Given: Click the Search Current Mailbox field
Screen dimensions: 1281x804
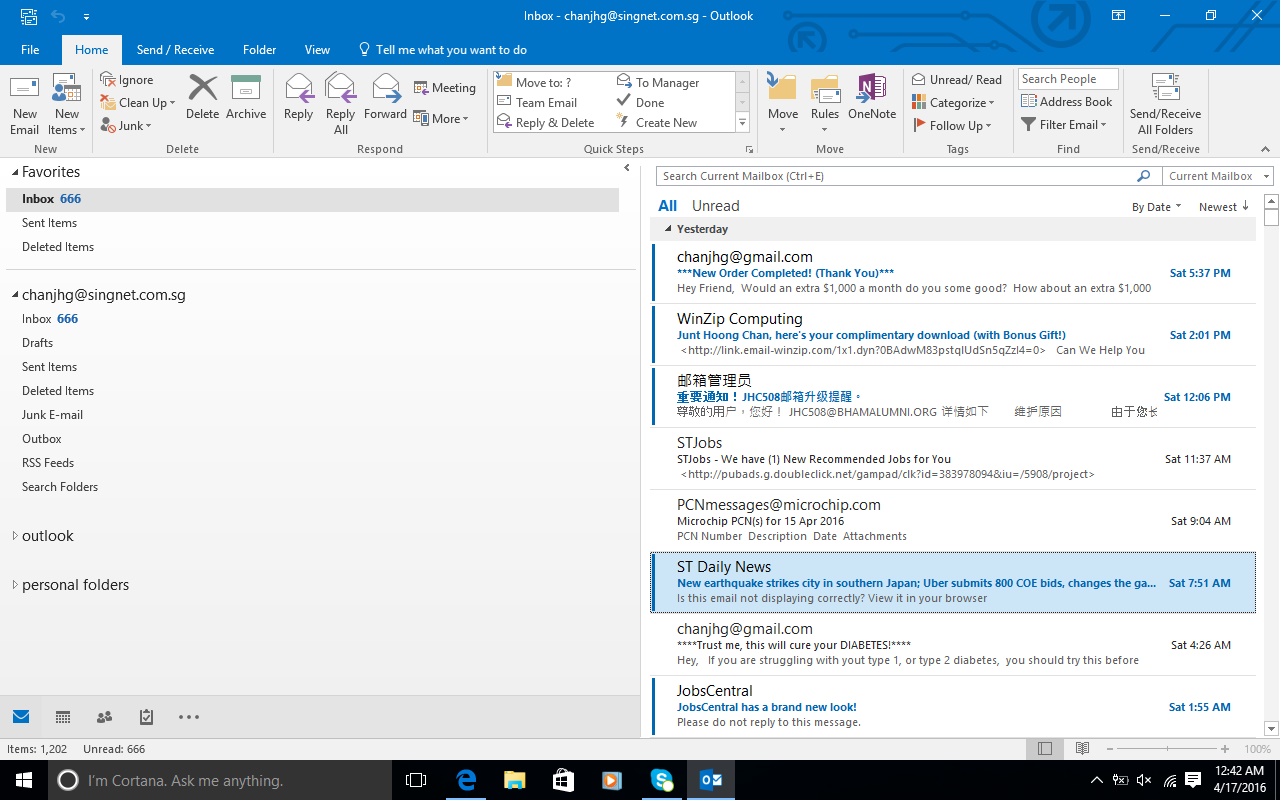Looking at the screenshot, I should click(896, 176).
